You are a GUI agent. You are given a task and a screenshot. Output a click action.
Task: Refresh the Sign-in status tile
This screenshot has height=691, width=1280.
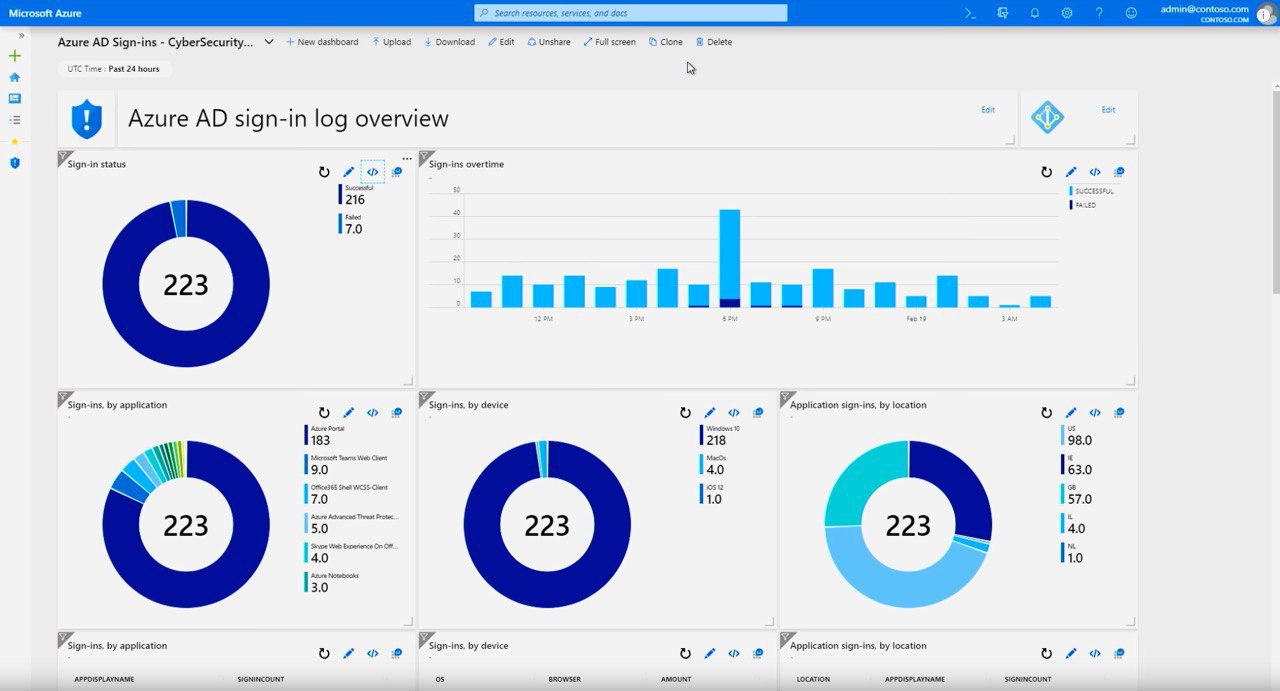pyautogui.click(x=324, y=172)
